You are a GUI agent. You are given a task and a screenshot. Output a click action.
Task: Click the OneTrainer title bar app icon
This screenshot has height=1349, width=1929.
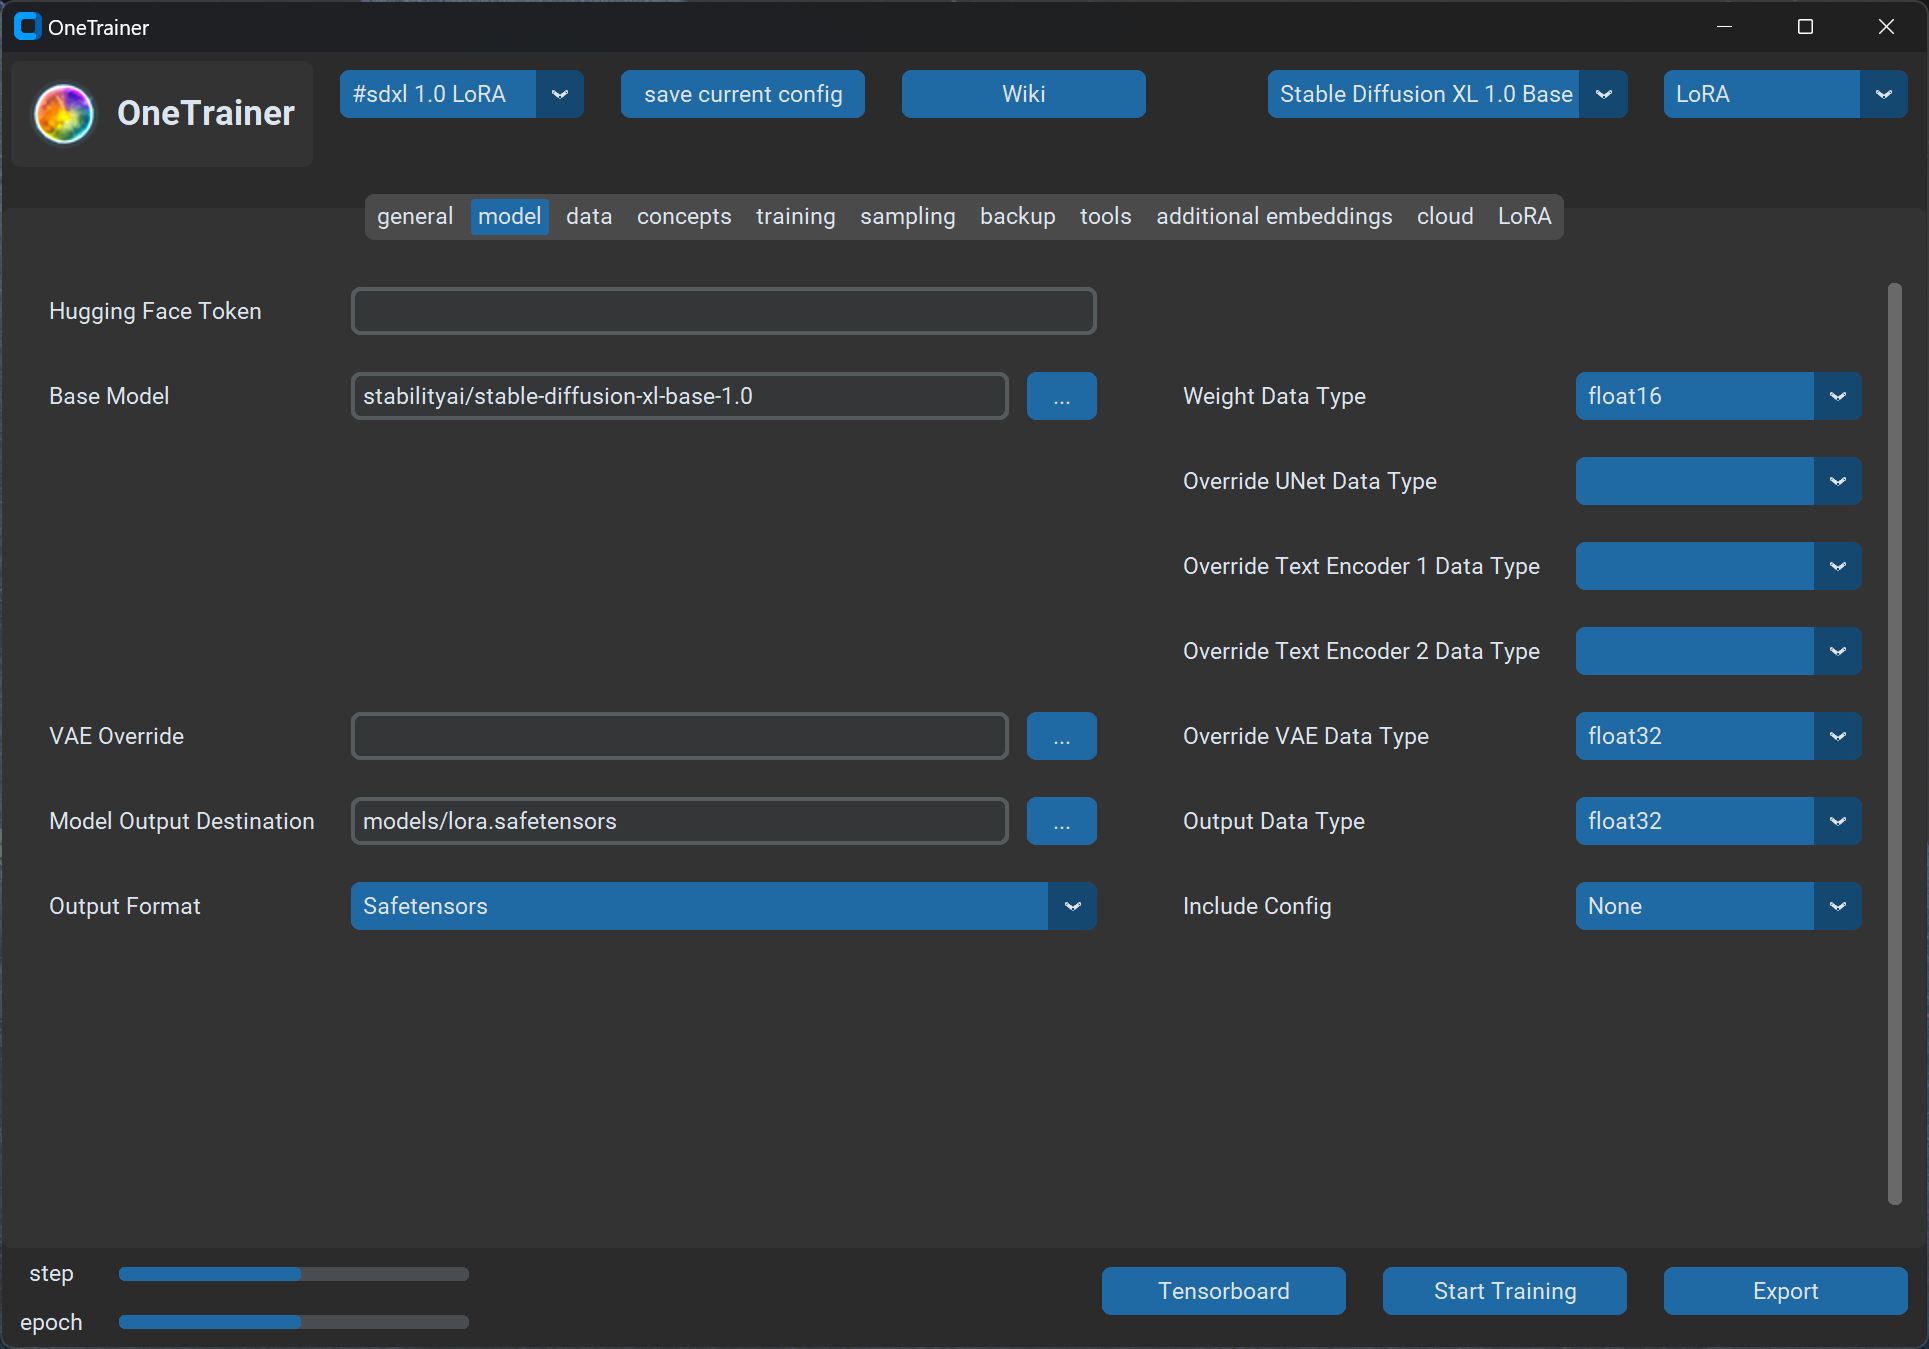pos(27,27)
